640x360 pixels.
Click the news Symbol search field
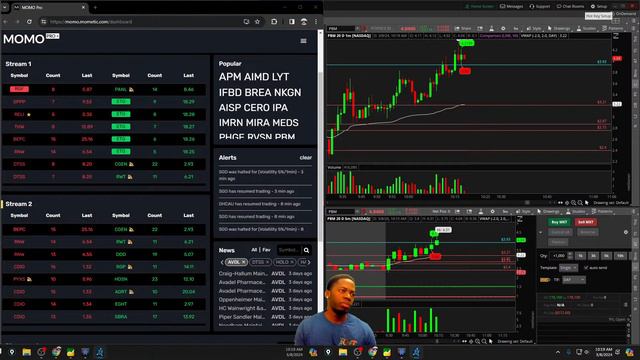point(288,250)
